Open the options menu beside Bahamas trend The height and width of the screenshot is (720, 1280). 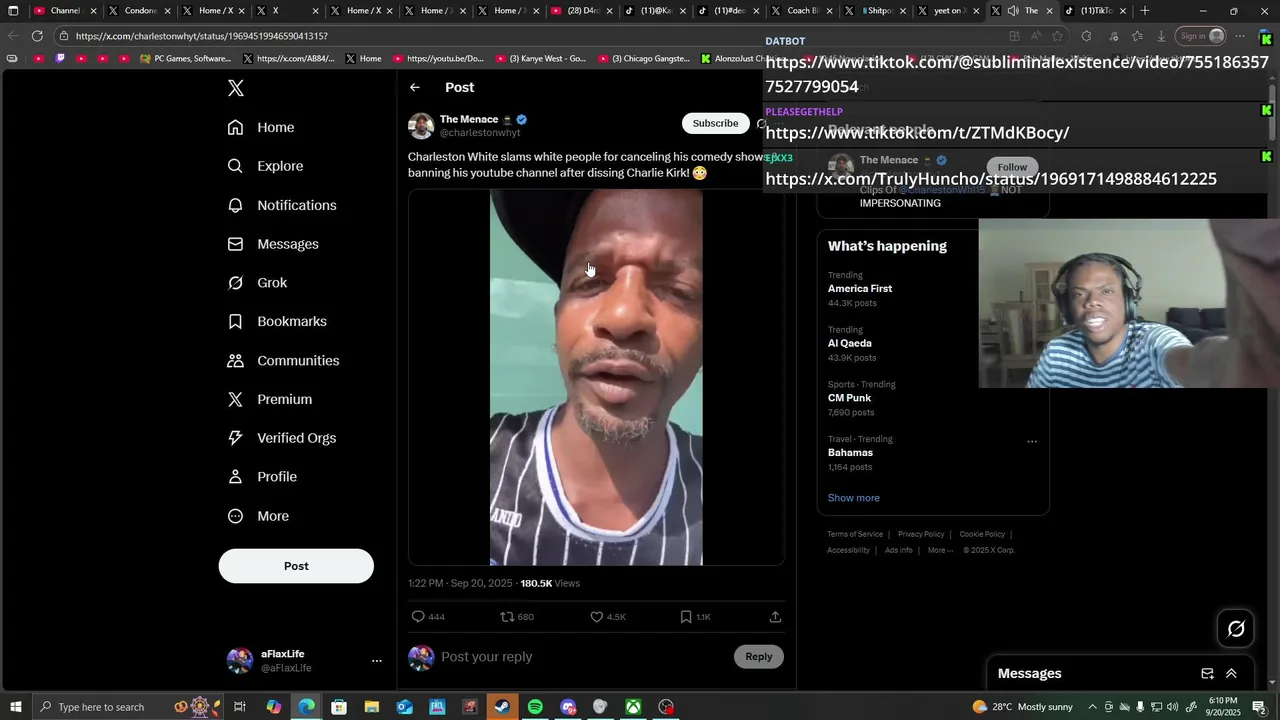1032,441
